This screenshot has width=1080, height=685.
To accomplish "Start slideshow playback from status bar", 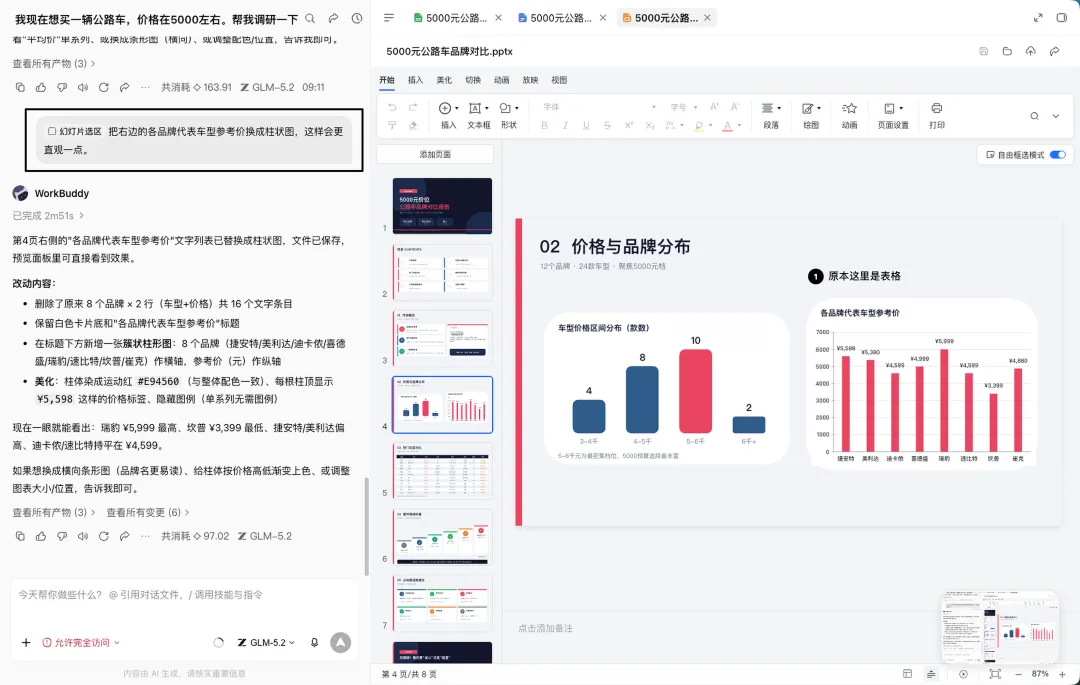I will 963,674.
